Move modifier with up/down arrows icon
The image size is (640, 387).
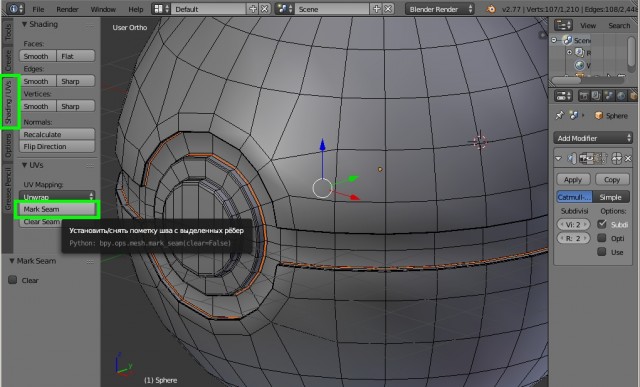pyautogui.click(x=617, y=158)
